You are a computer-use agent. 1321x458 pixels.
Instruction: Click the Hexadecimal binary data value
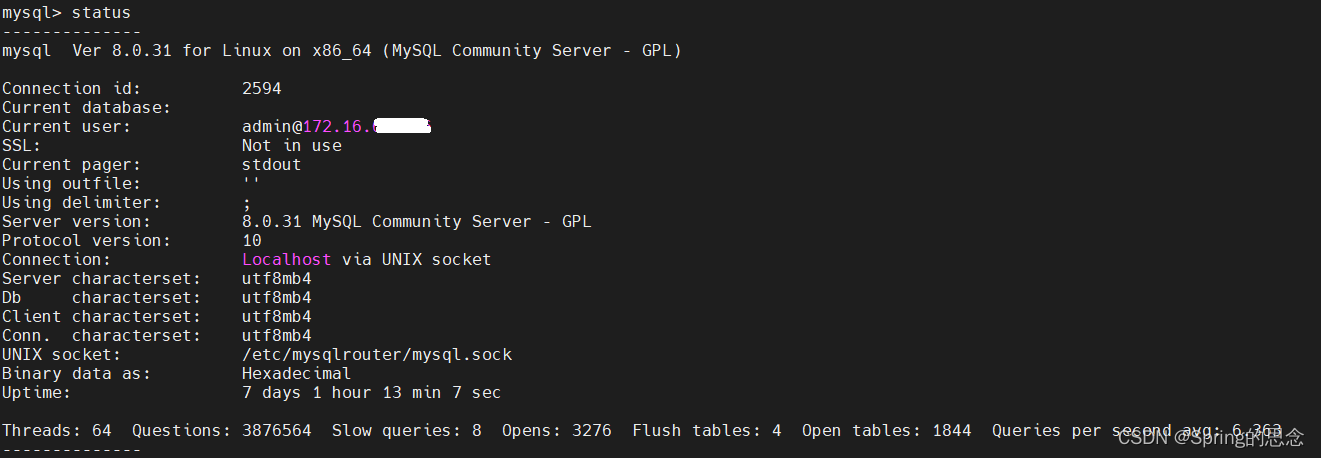click(x=297, y=373)
